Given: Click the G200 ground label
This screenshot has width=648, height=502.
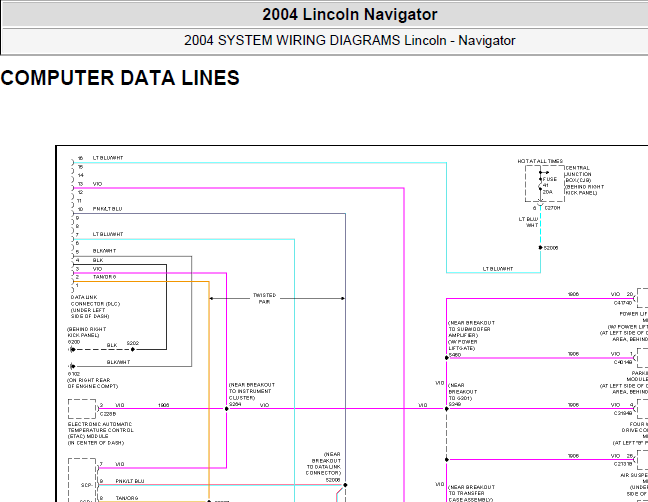Looking at the screenshot, I should click(x=74, y=342).
